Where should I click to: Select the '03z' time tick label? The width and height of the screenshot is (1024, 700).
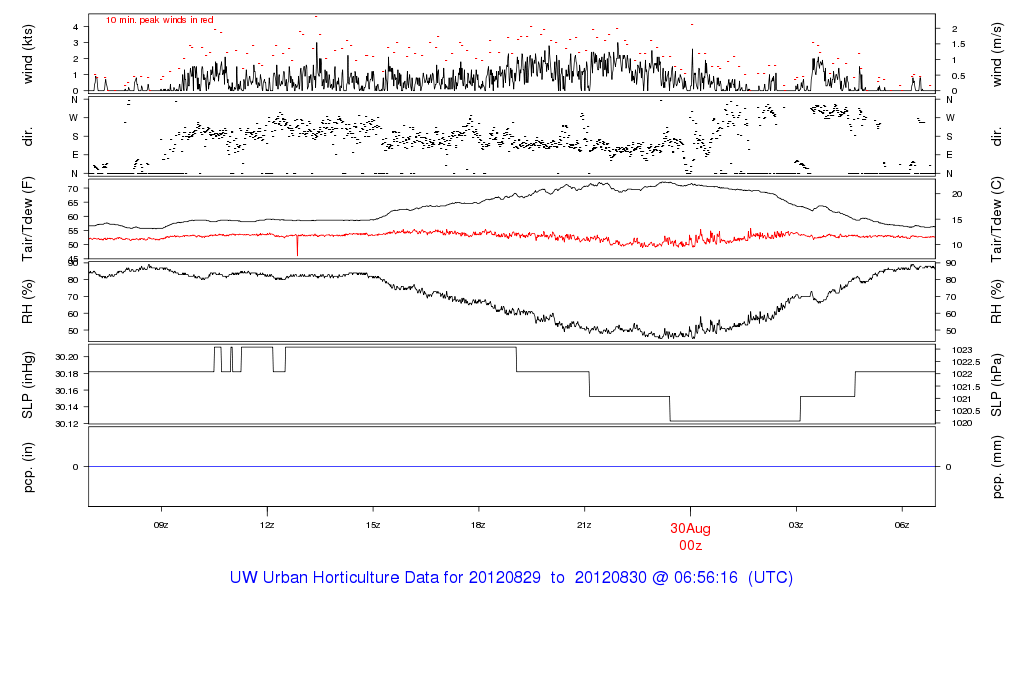tap(795, 525)
